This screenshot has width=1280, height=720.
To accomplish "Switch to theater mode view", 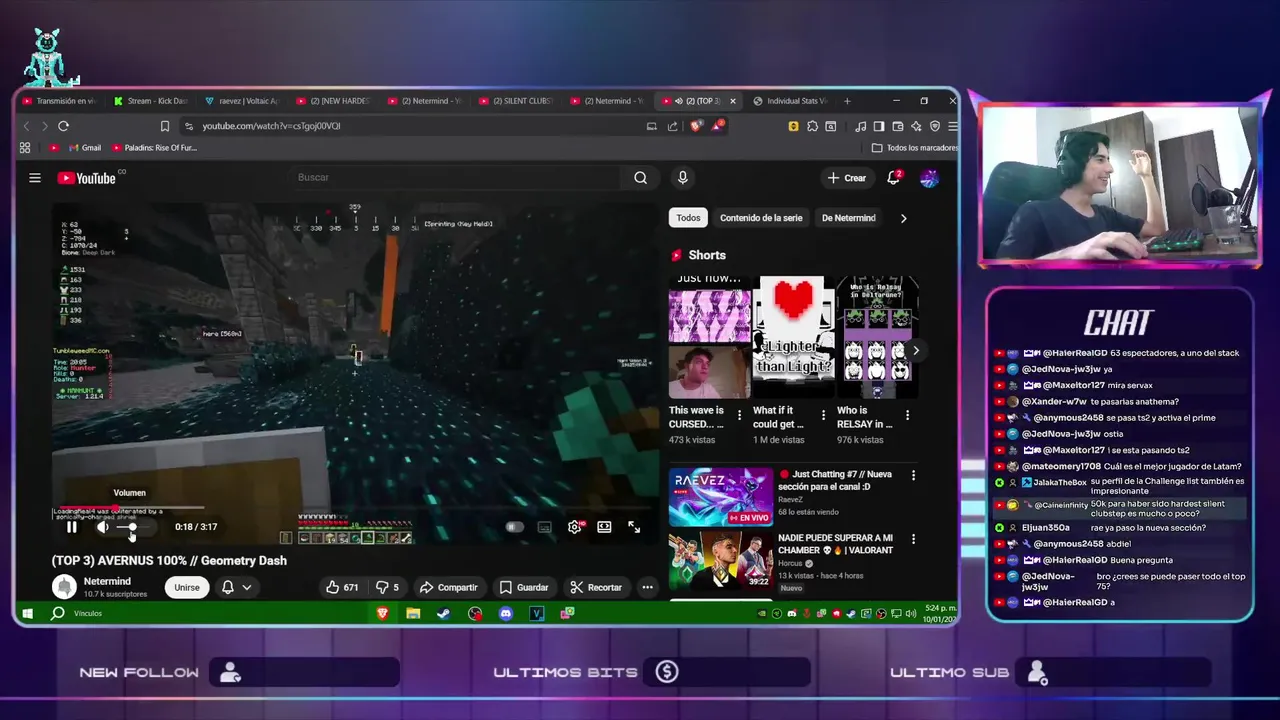I will [x=604, y=527].
